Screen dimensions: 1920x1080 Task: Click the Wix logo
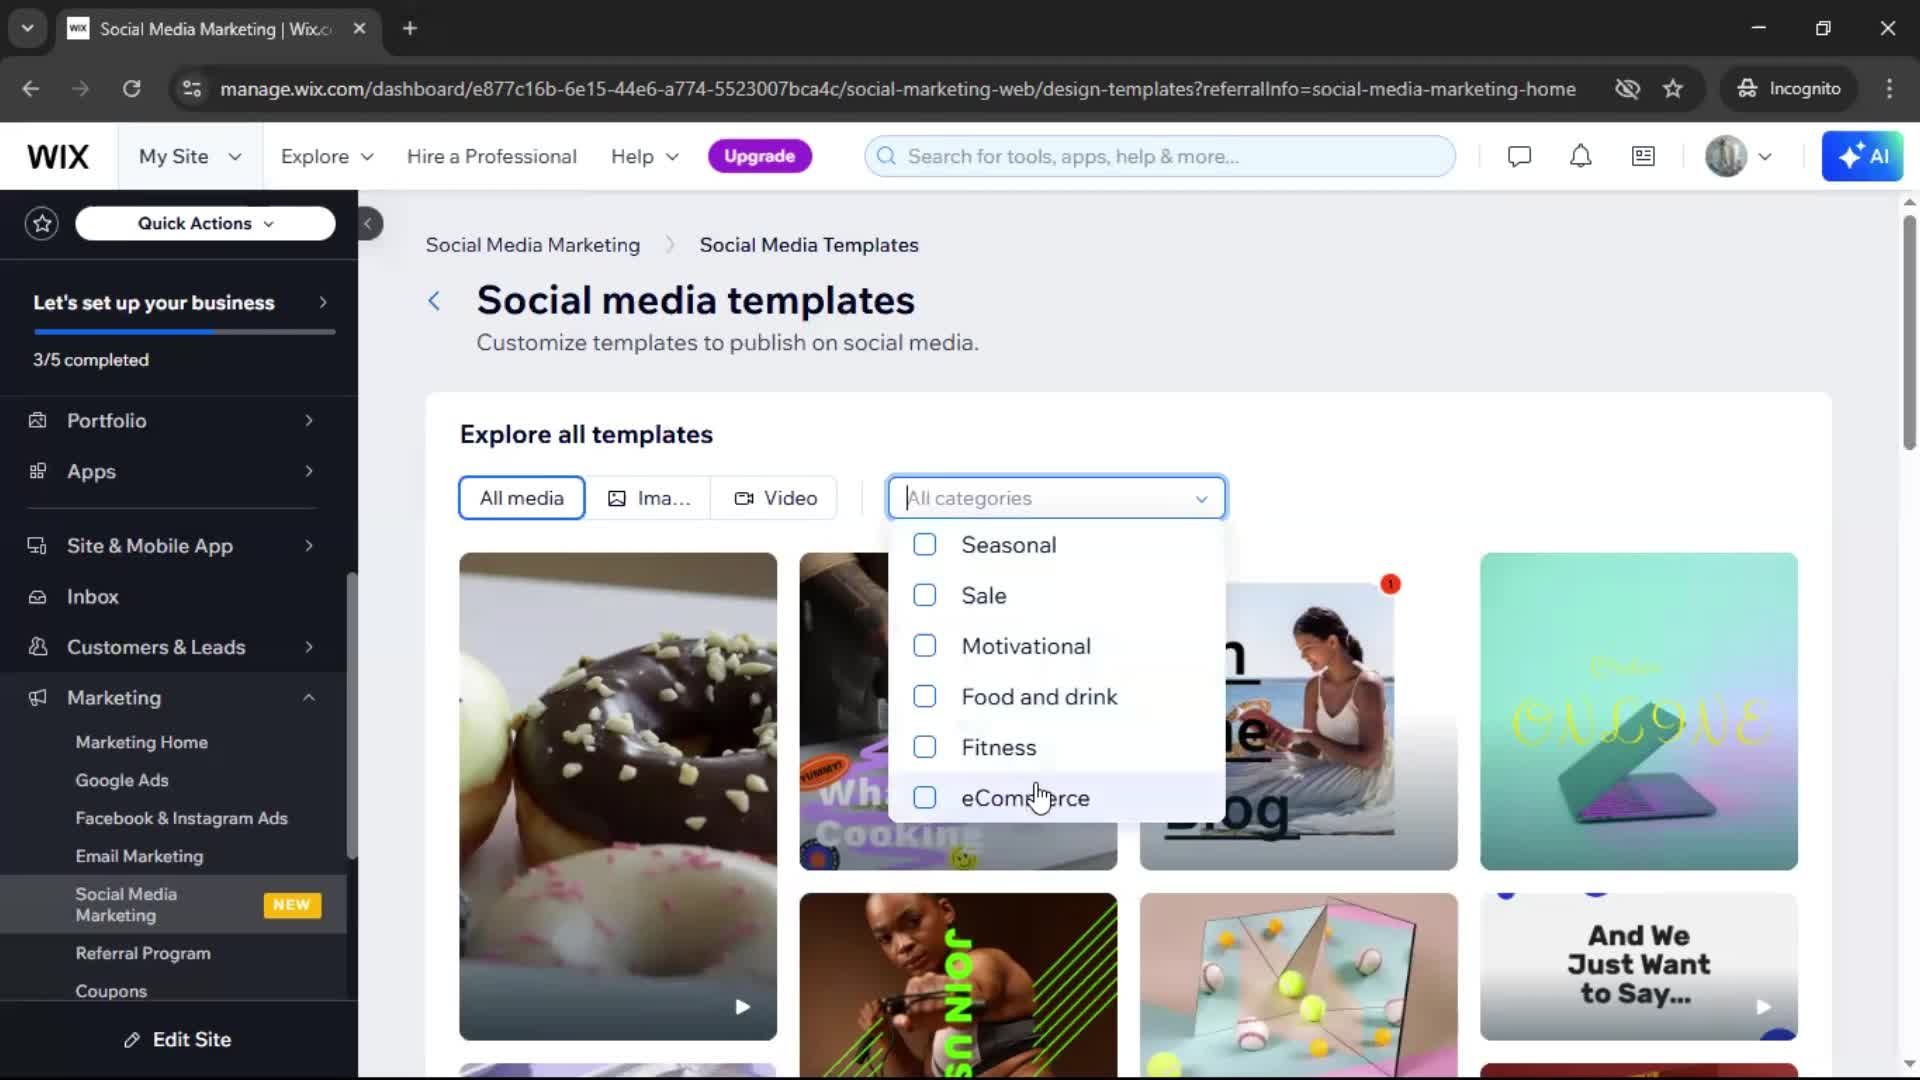click(58, 157)
